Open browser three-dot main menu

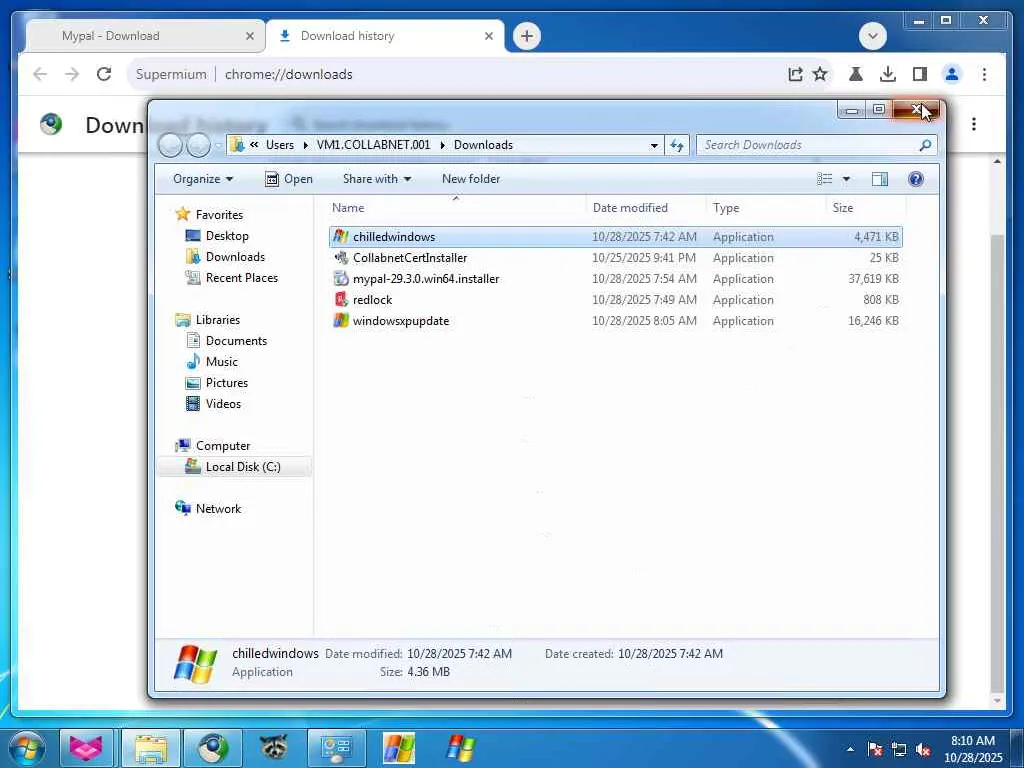[x=984, y=74]
